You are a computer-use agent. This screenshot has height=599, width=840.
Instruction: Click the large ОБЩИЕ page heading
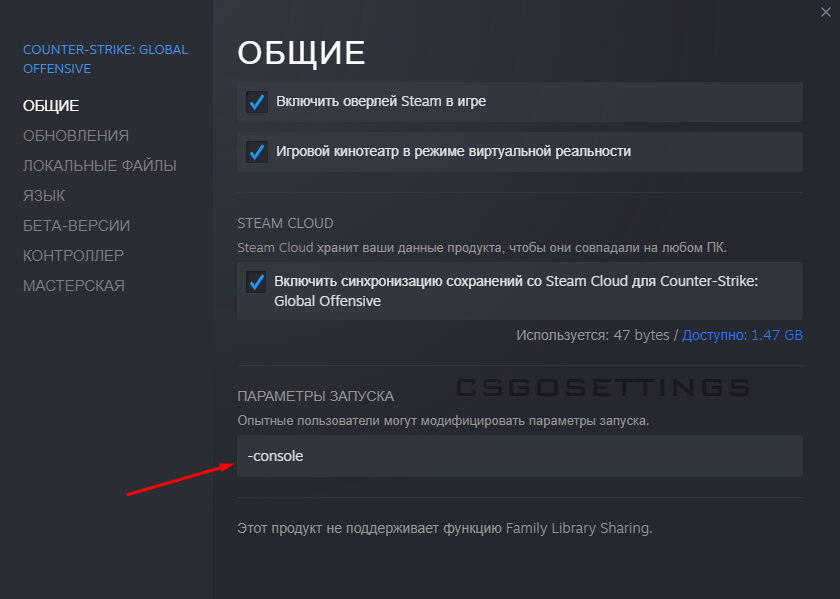[x=301, y=53]
